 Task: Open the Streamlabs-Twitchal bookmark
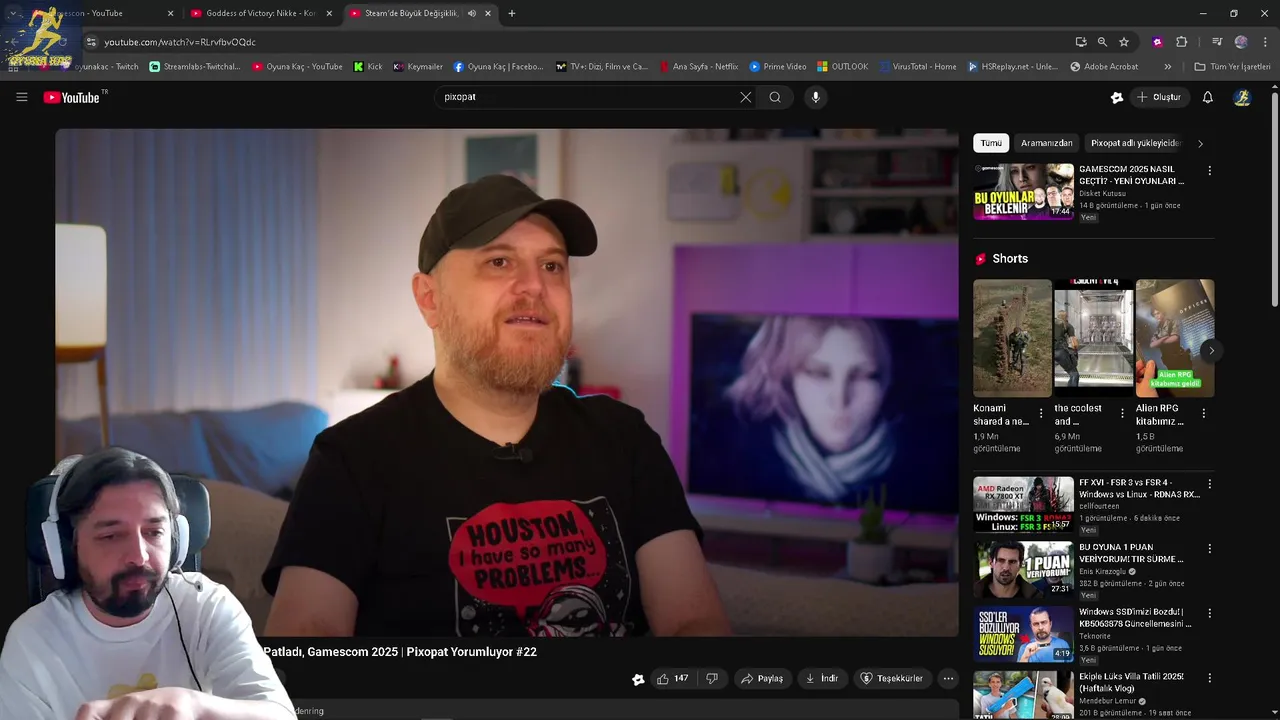point(195,67)
